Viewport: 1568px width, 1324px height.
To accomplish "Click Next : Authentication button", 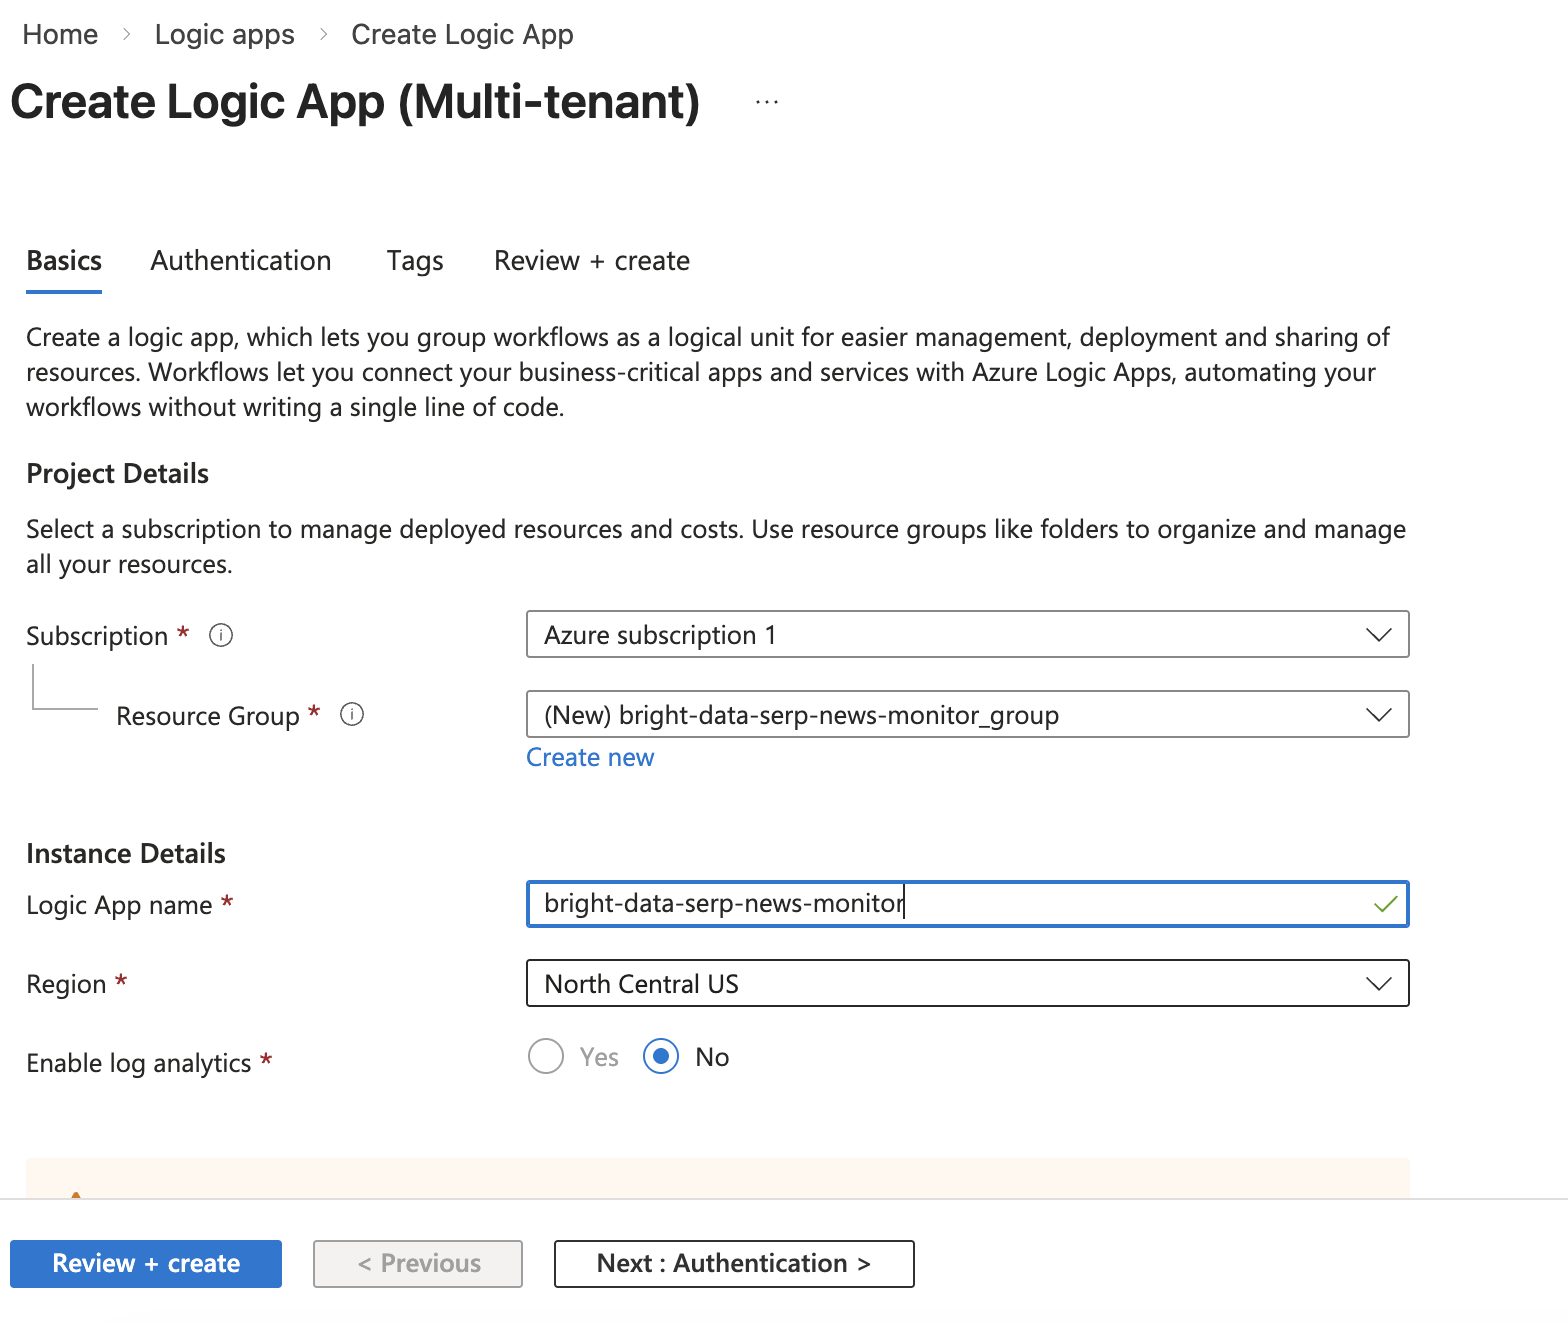I will tap(734, 1263).
